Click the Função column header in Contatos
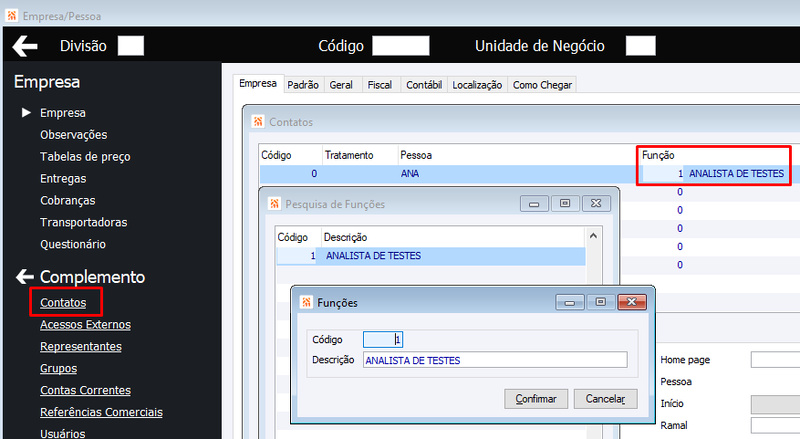Image resolution: width=800 pixels, height=439 pixels. (658, 155)
